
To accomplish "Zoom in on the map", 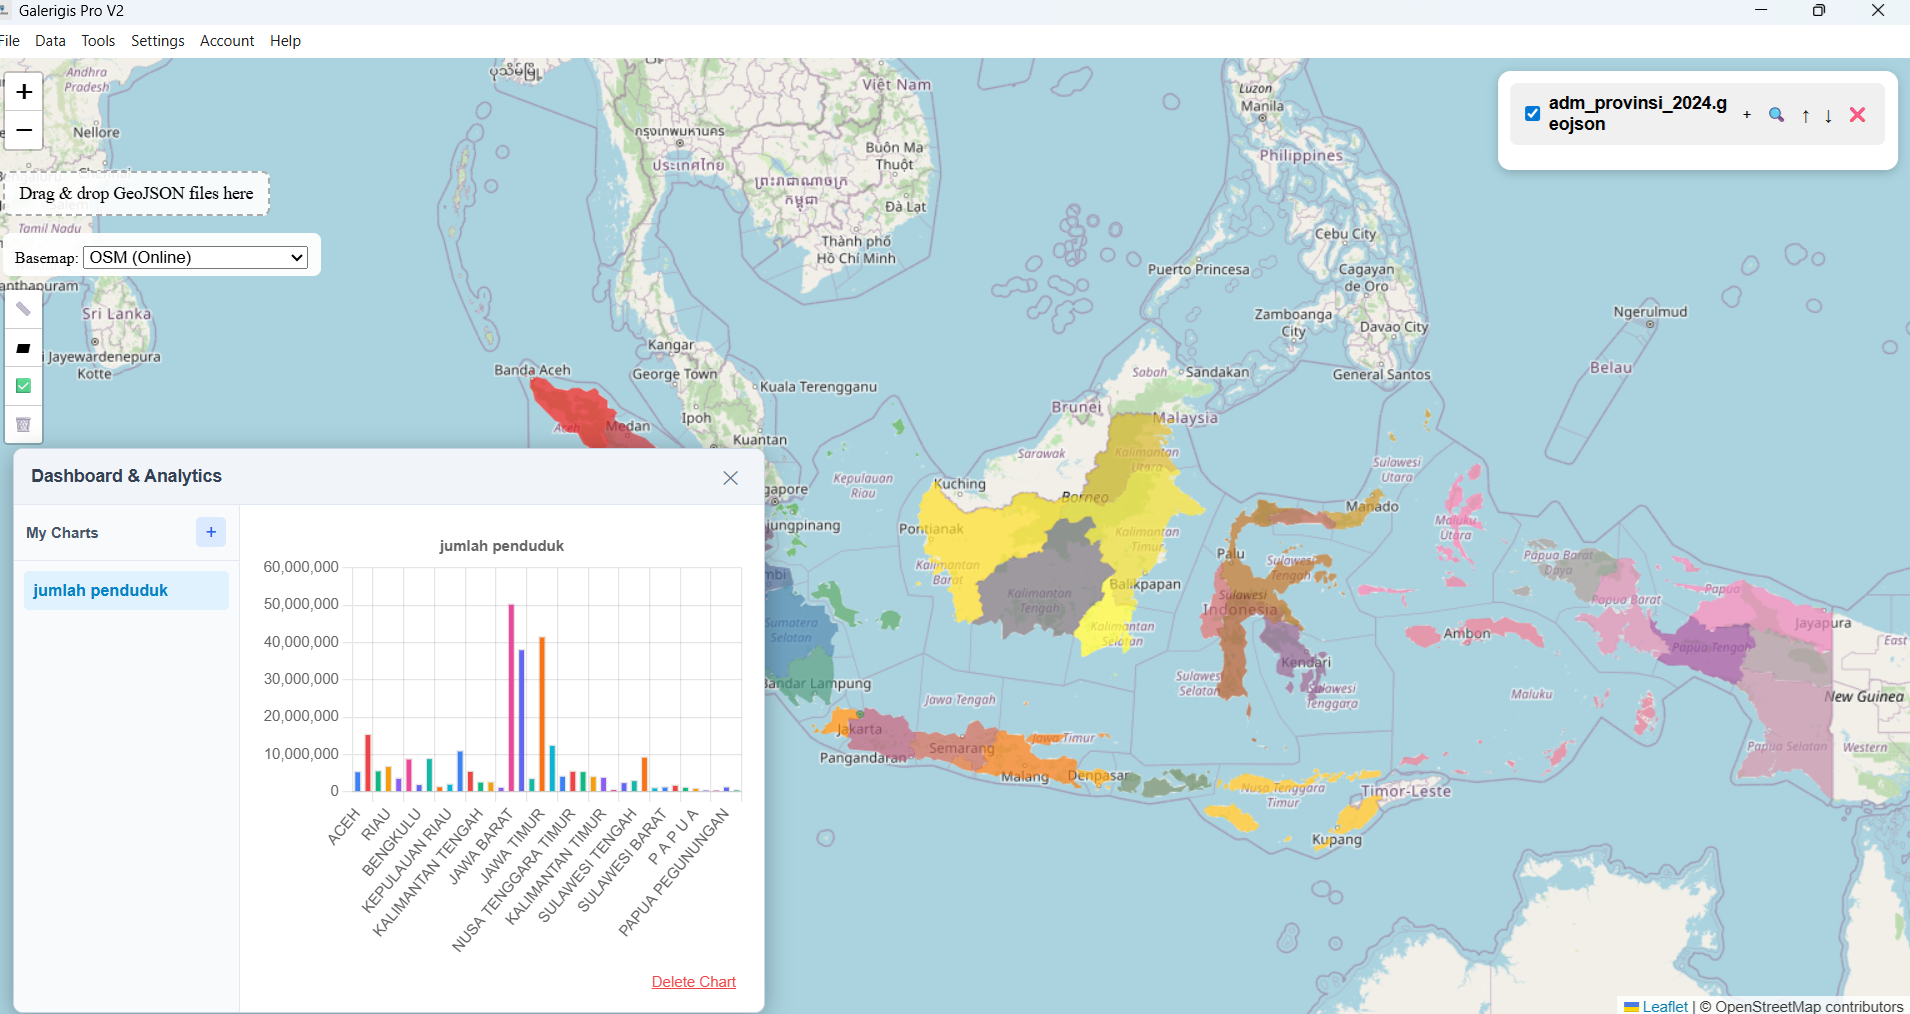I will [22, 91].
